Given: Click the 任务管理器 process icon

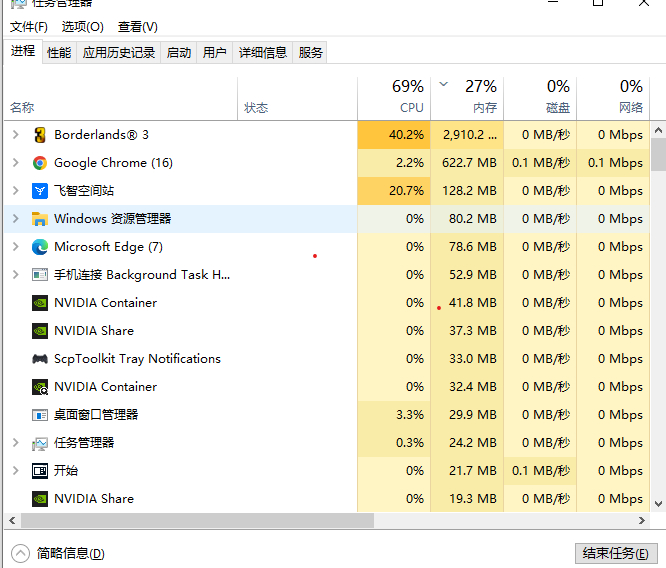Looking at the screenshot, I should (40, 444).
